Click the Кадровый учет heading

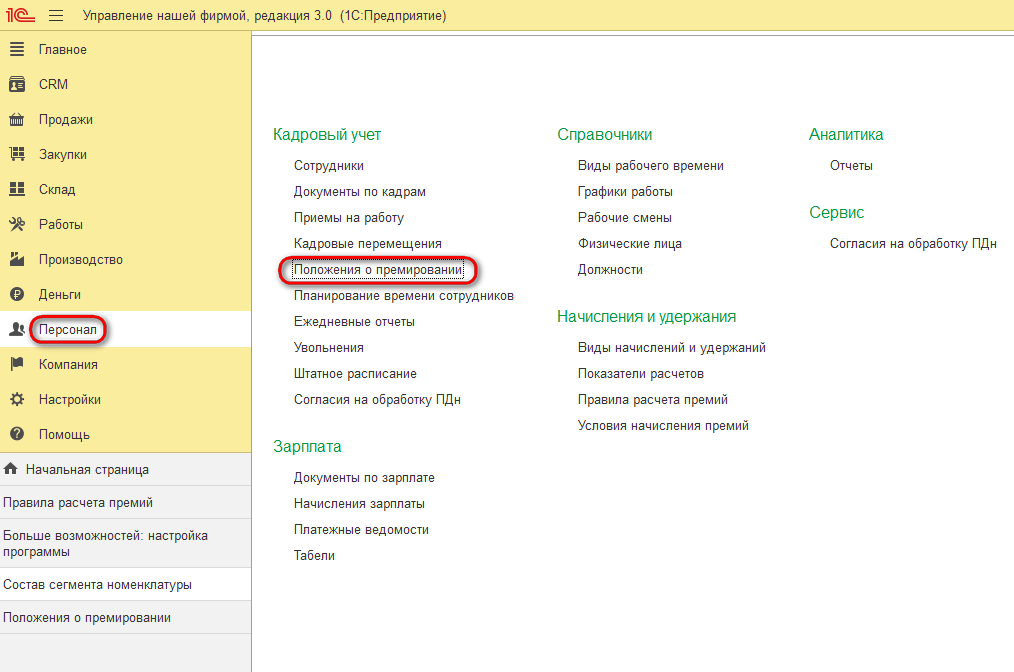(x=327, y=135)
